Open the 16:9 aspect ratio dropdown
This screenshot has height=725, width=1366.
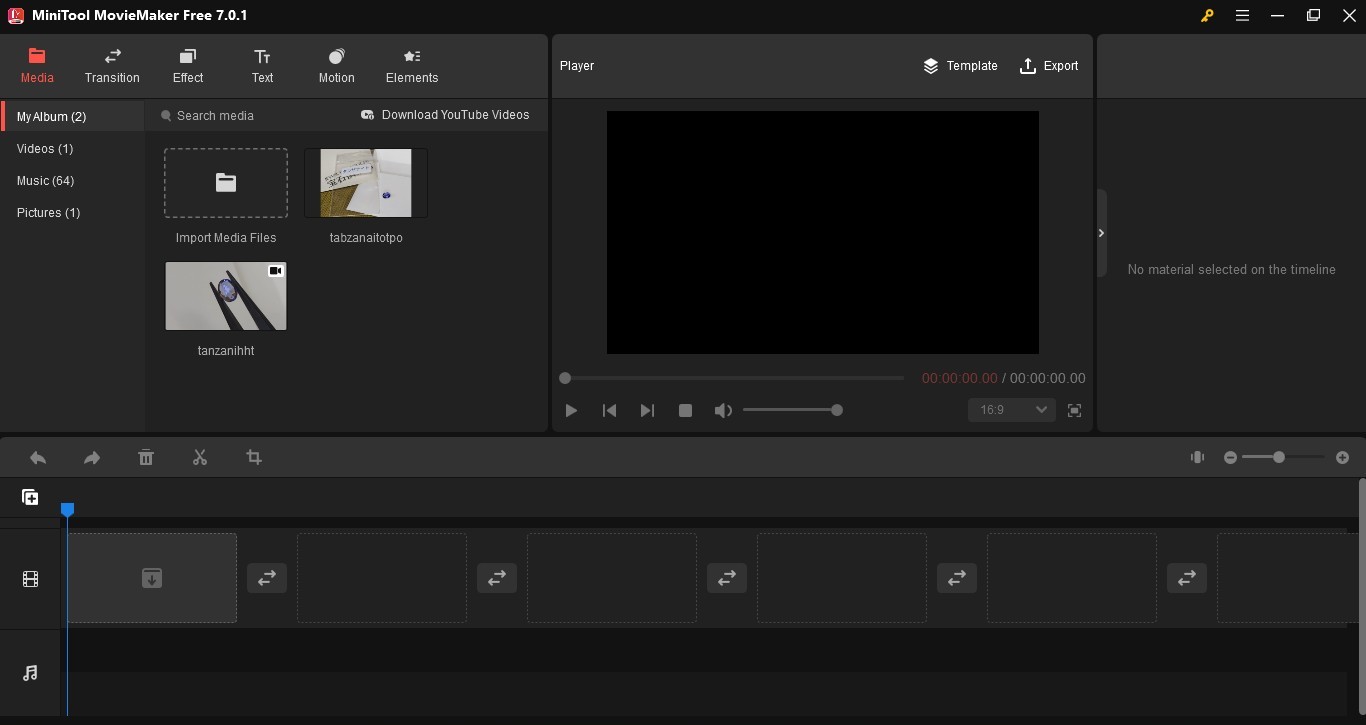click(1011, 410)
